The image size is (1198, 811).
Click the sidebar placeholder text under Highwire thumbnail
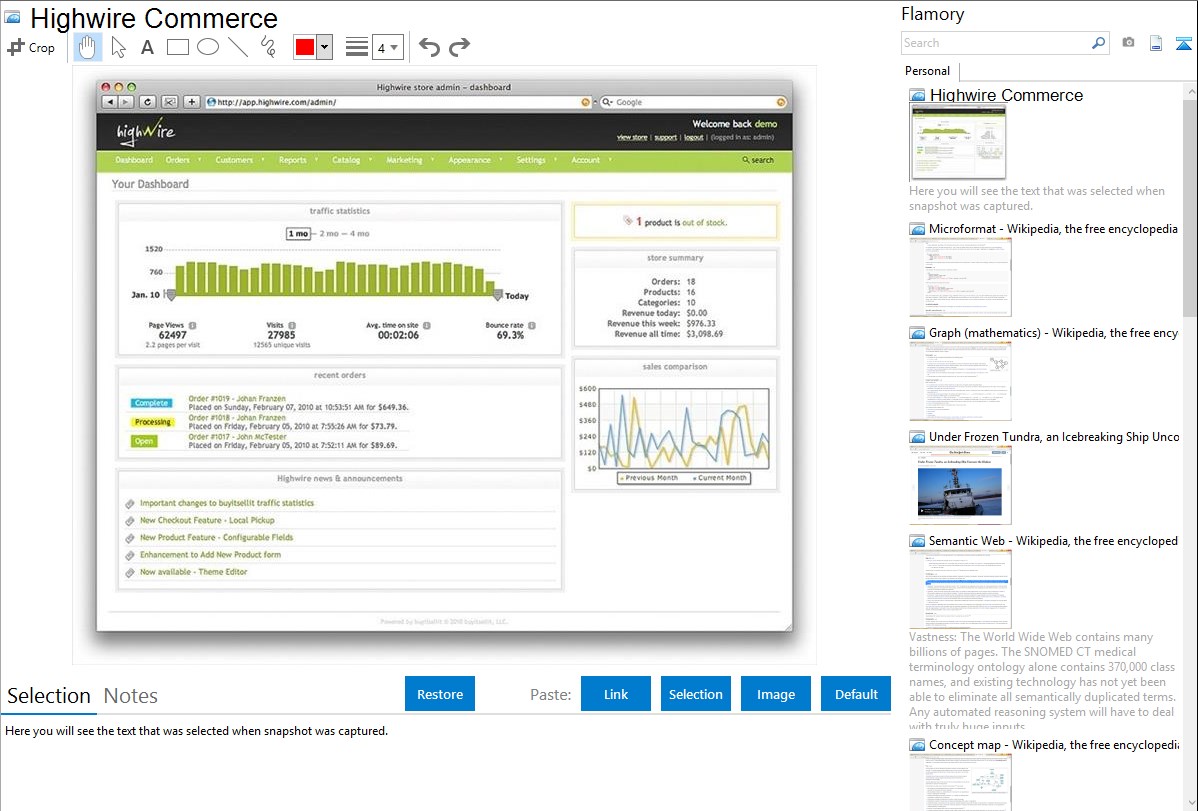[x=1037, y=199]
